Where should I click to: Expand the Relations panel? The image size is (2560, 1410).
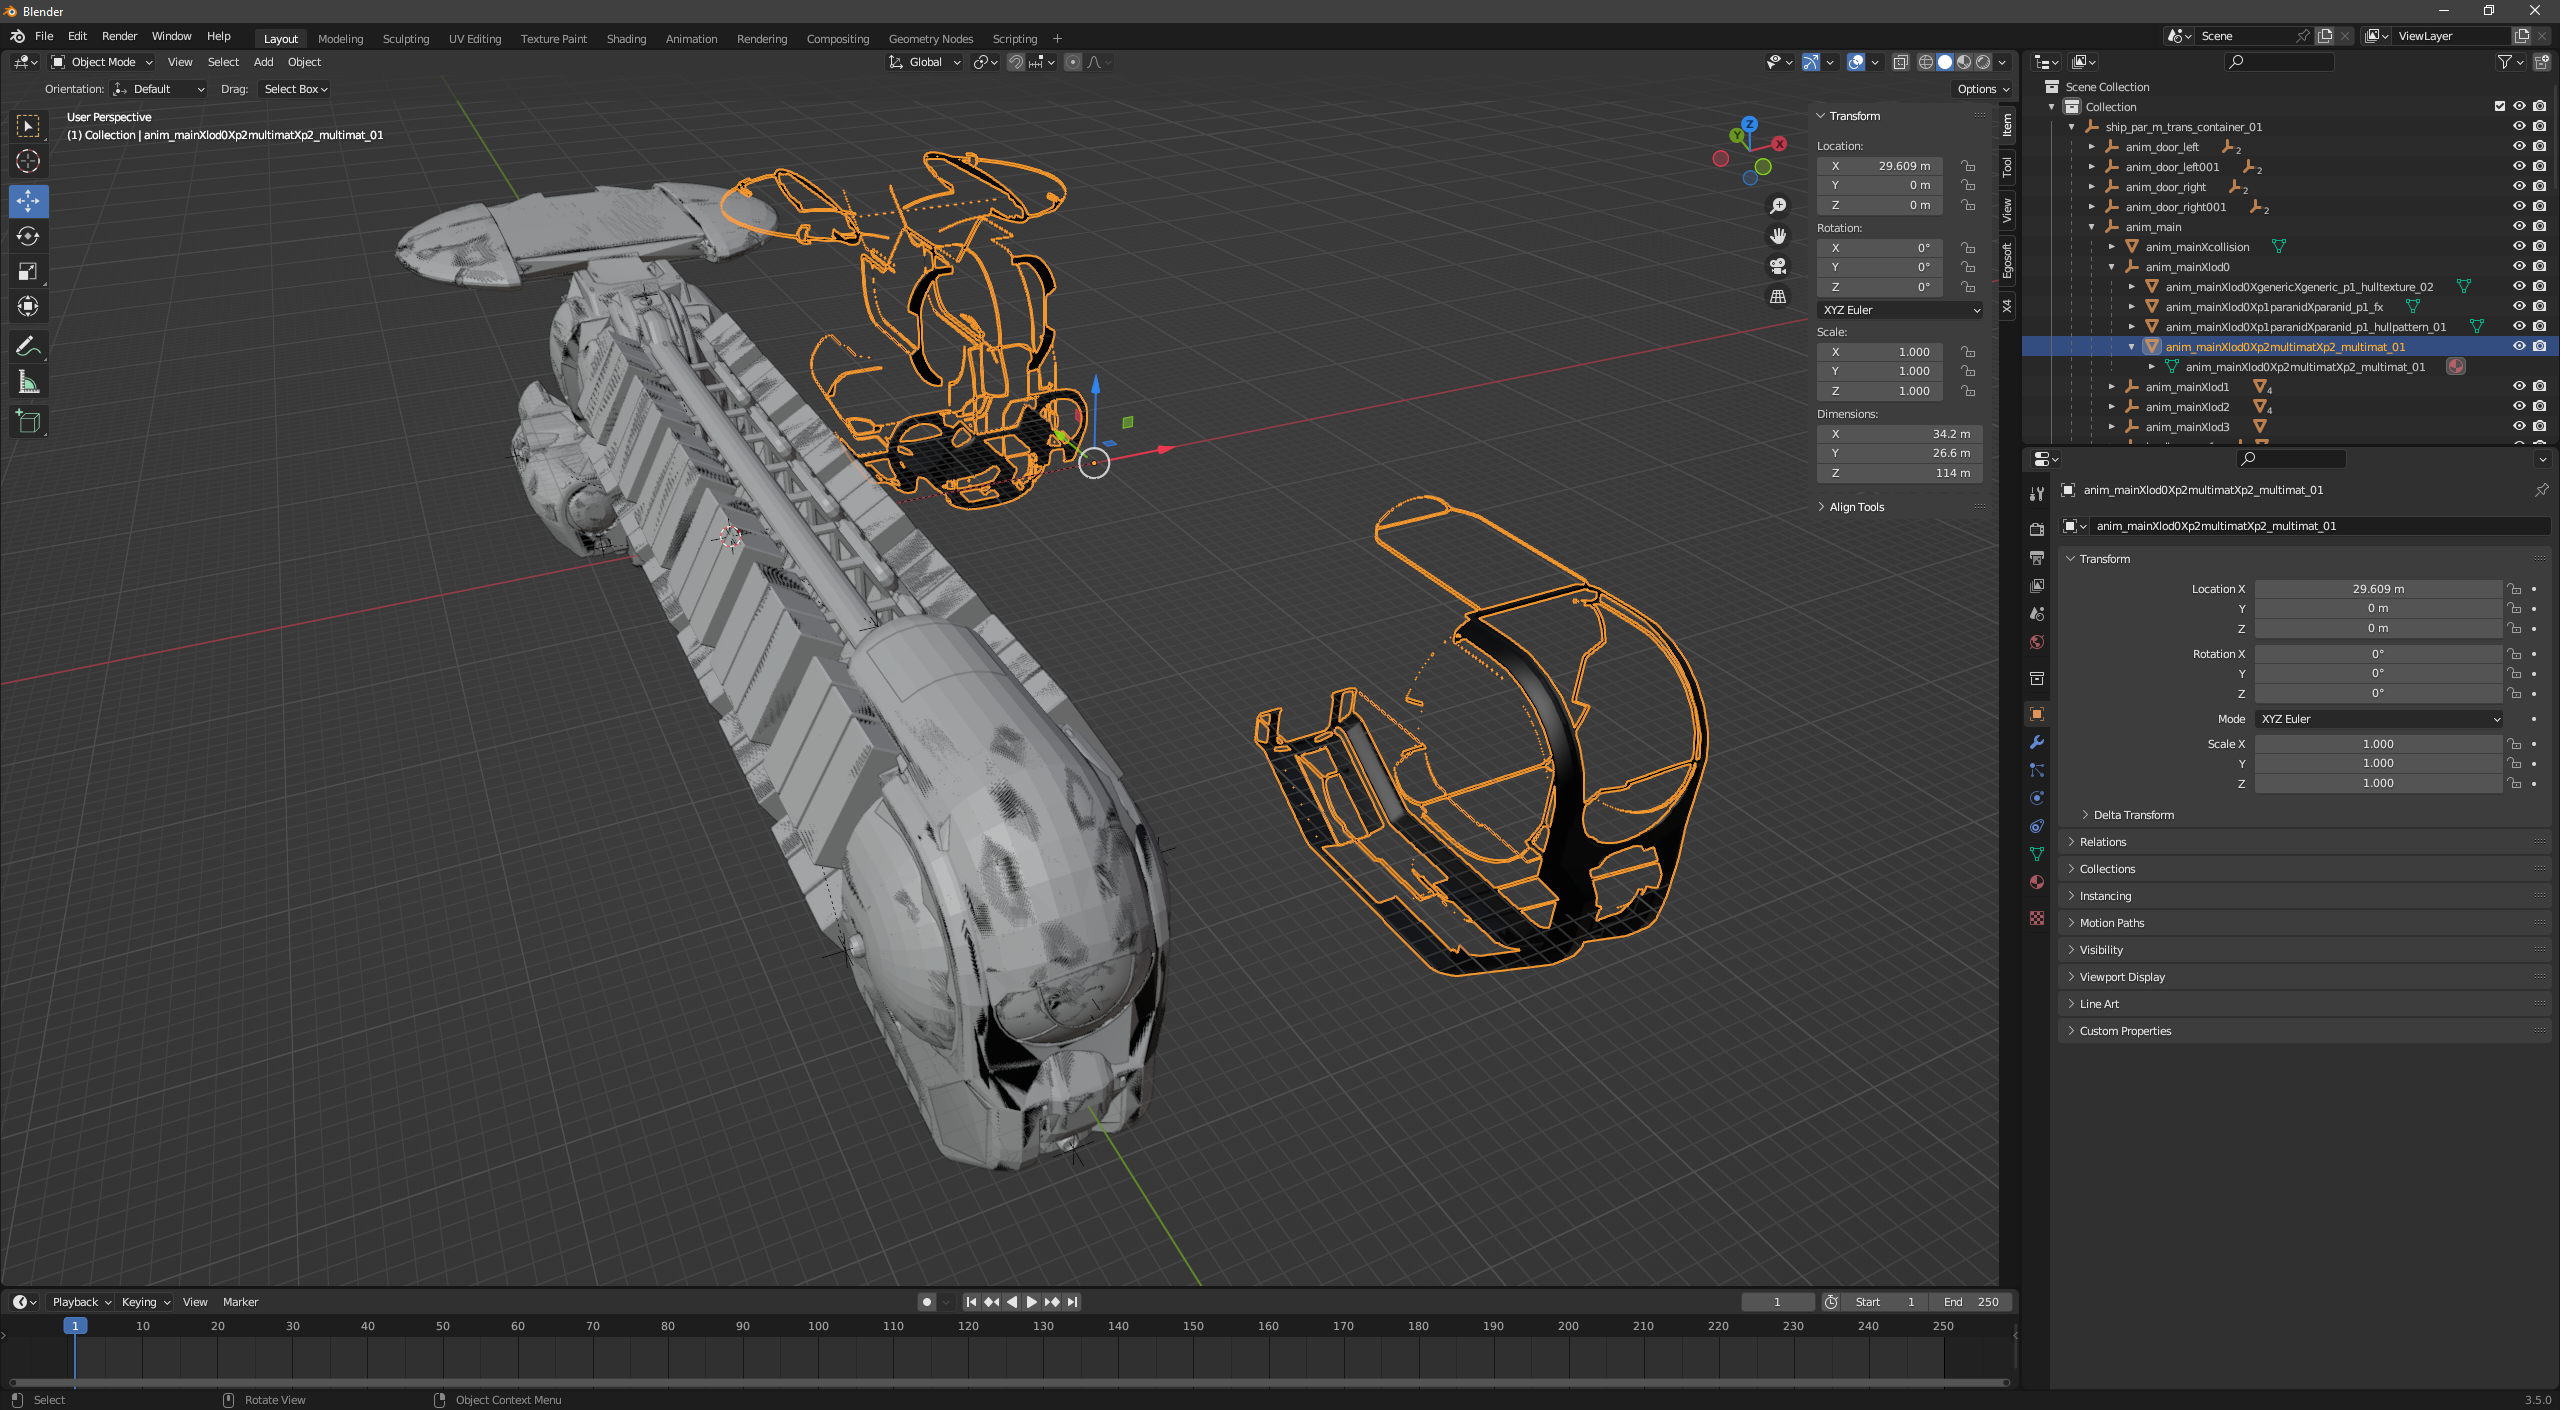(2103, 842)
